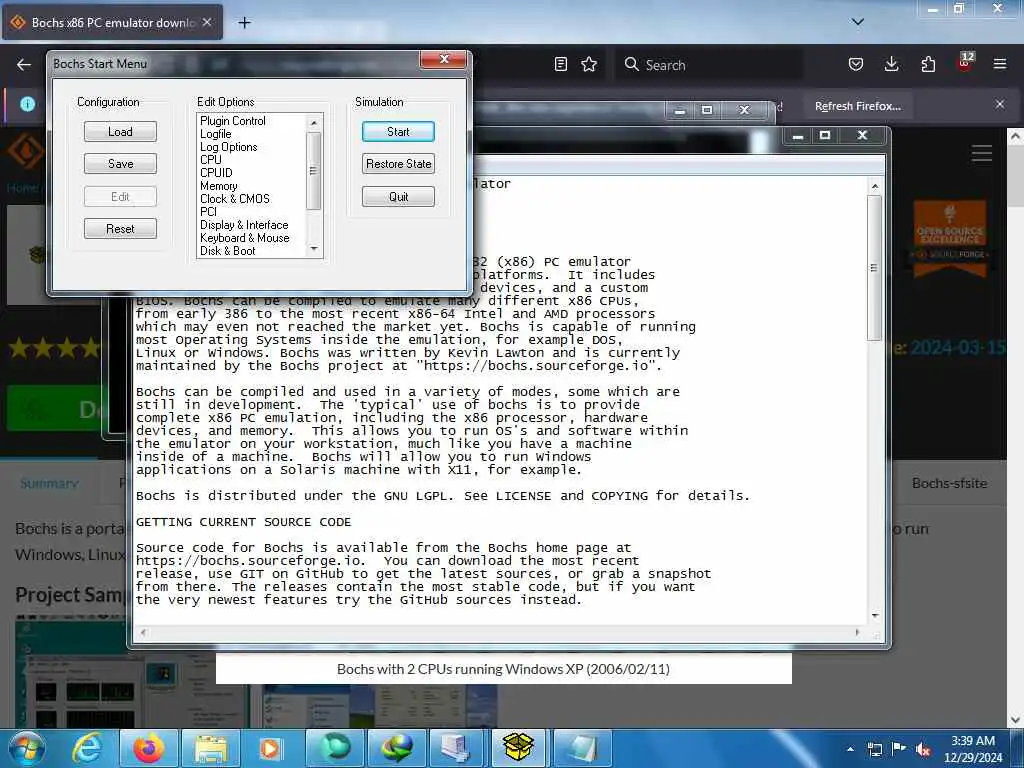Viewport: 1024px width, 768px height.
Task: Select Clock & CMOS option
Action: pos(234,199)
